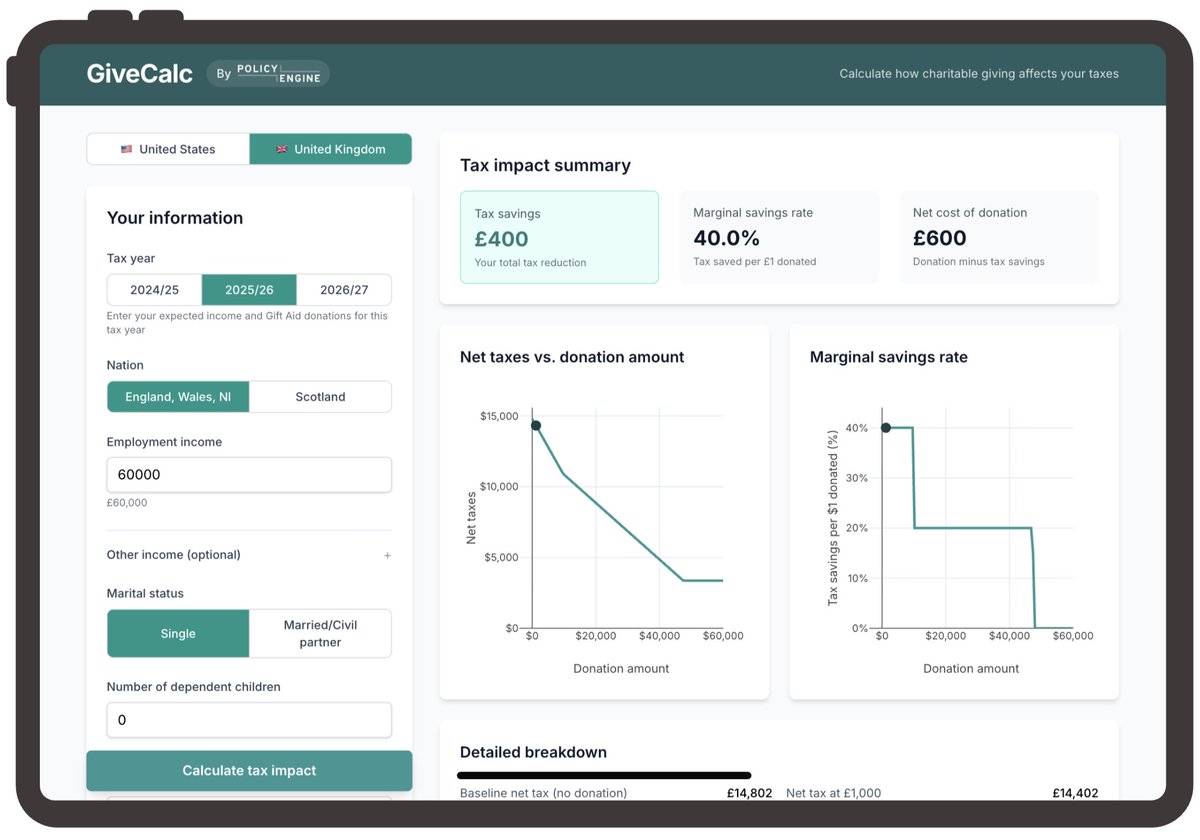Click the Tax impact summary heading
This screenshot has width=1200, height=840.
pos(545,165)
